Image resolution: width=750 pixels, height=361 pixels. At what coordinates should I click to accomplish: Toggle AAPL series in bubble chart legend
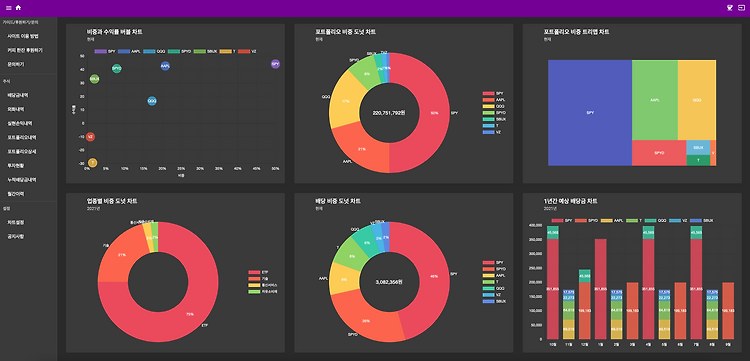point(130,51)
